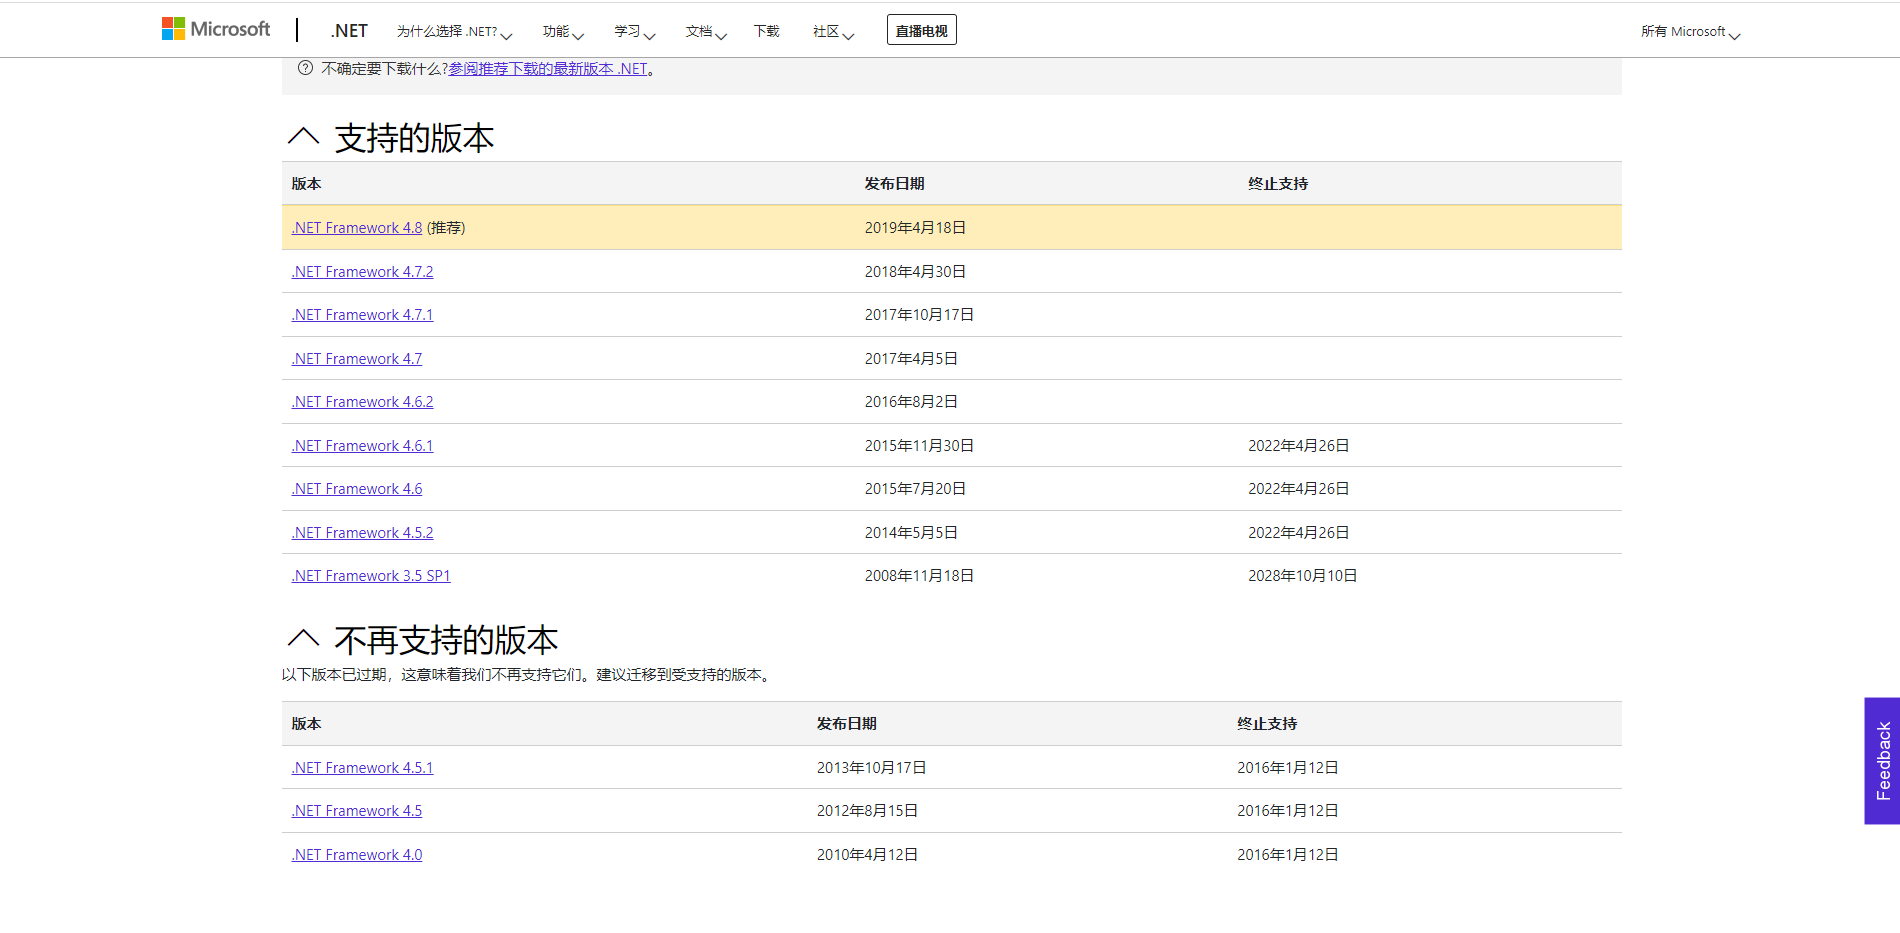Viewport: 1900px width, 933px height.
Task: Click the 2008年11月18日 date cell
Action: pos(919,576)
